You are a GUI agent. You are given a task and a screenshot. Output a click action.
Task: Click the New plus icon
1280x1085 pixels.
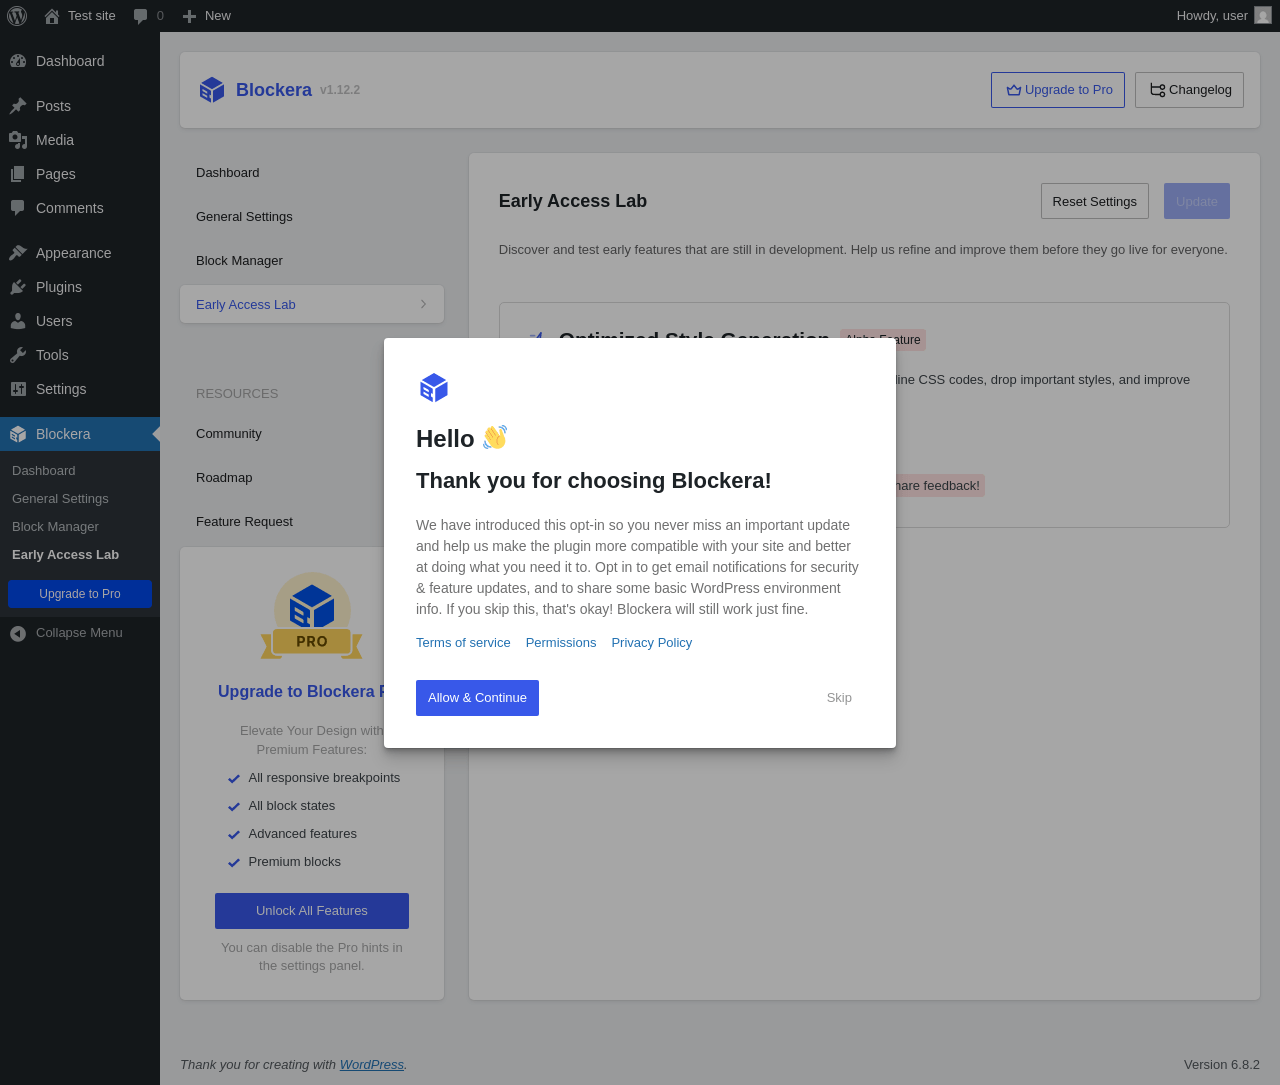(x=189, y=16)
